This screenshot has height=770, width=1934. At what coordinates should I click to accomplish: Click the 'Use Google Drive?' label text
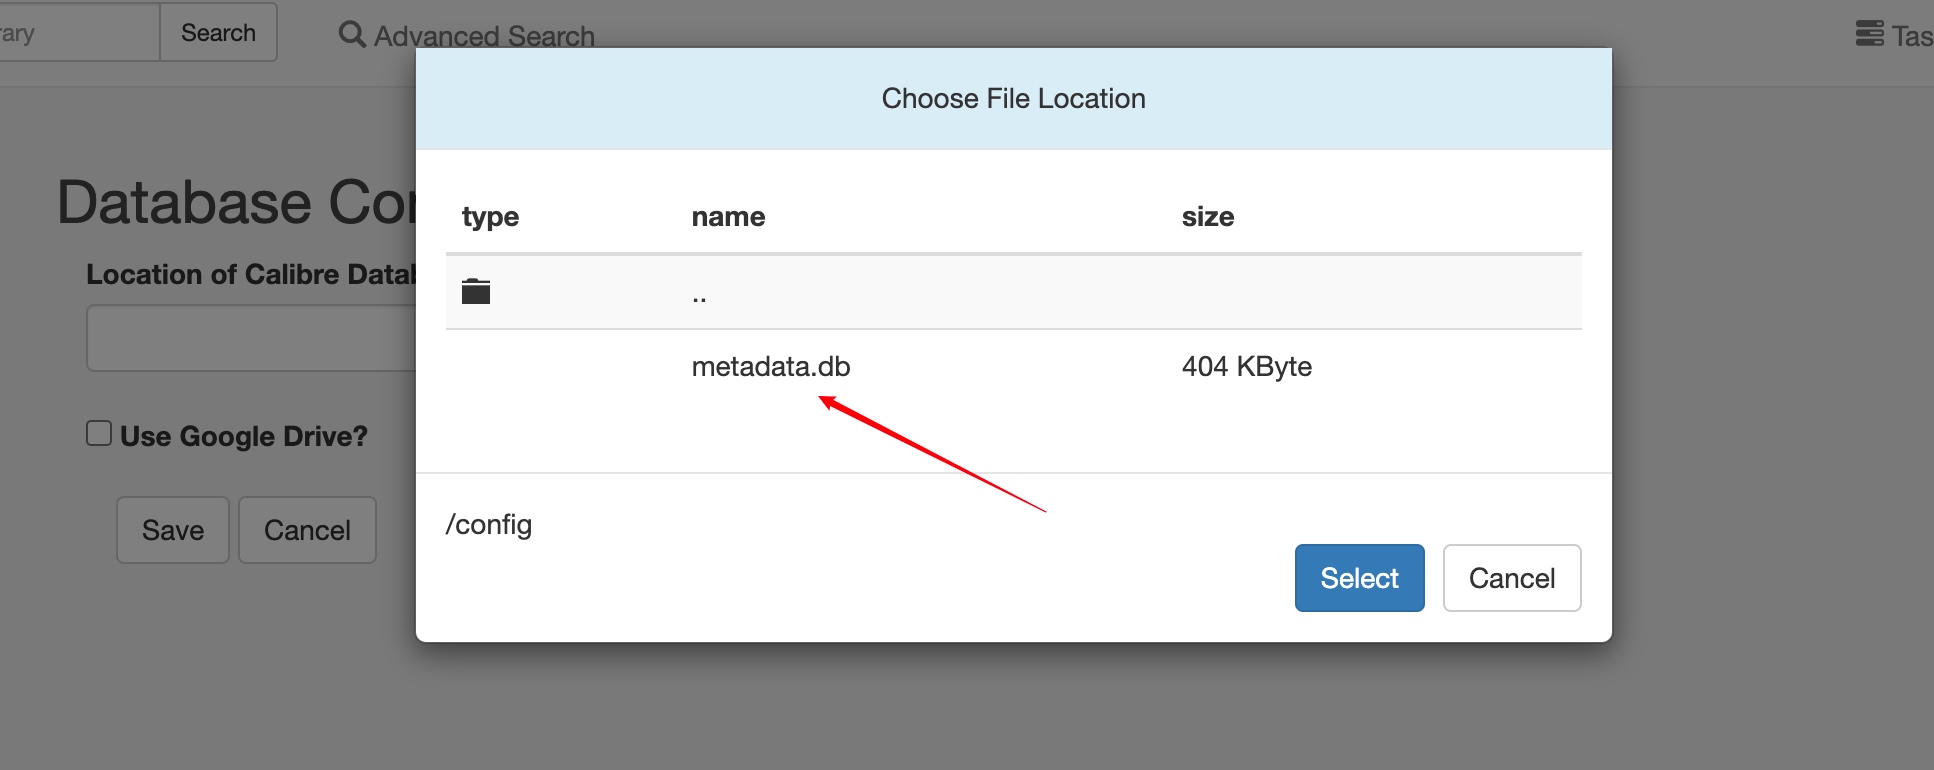point(244,436)
